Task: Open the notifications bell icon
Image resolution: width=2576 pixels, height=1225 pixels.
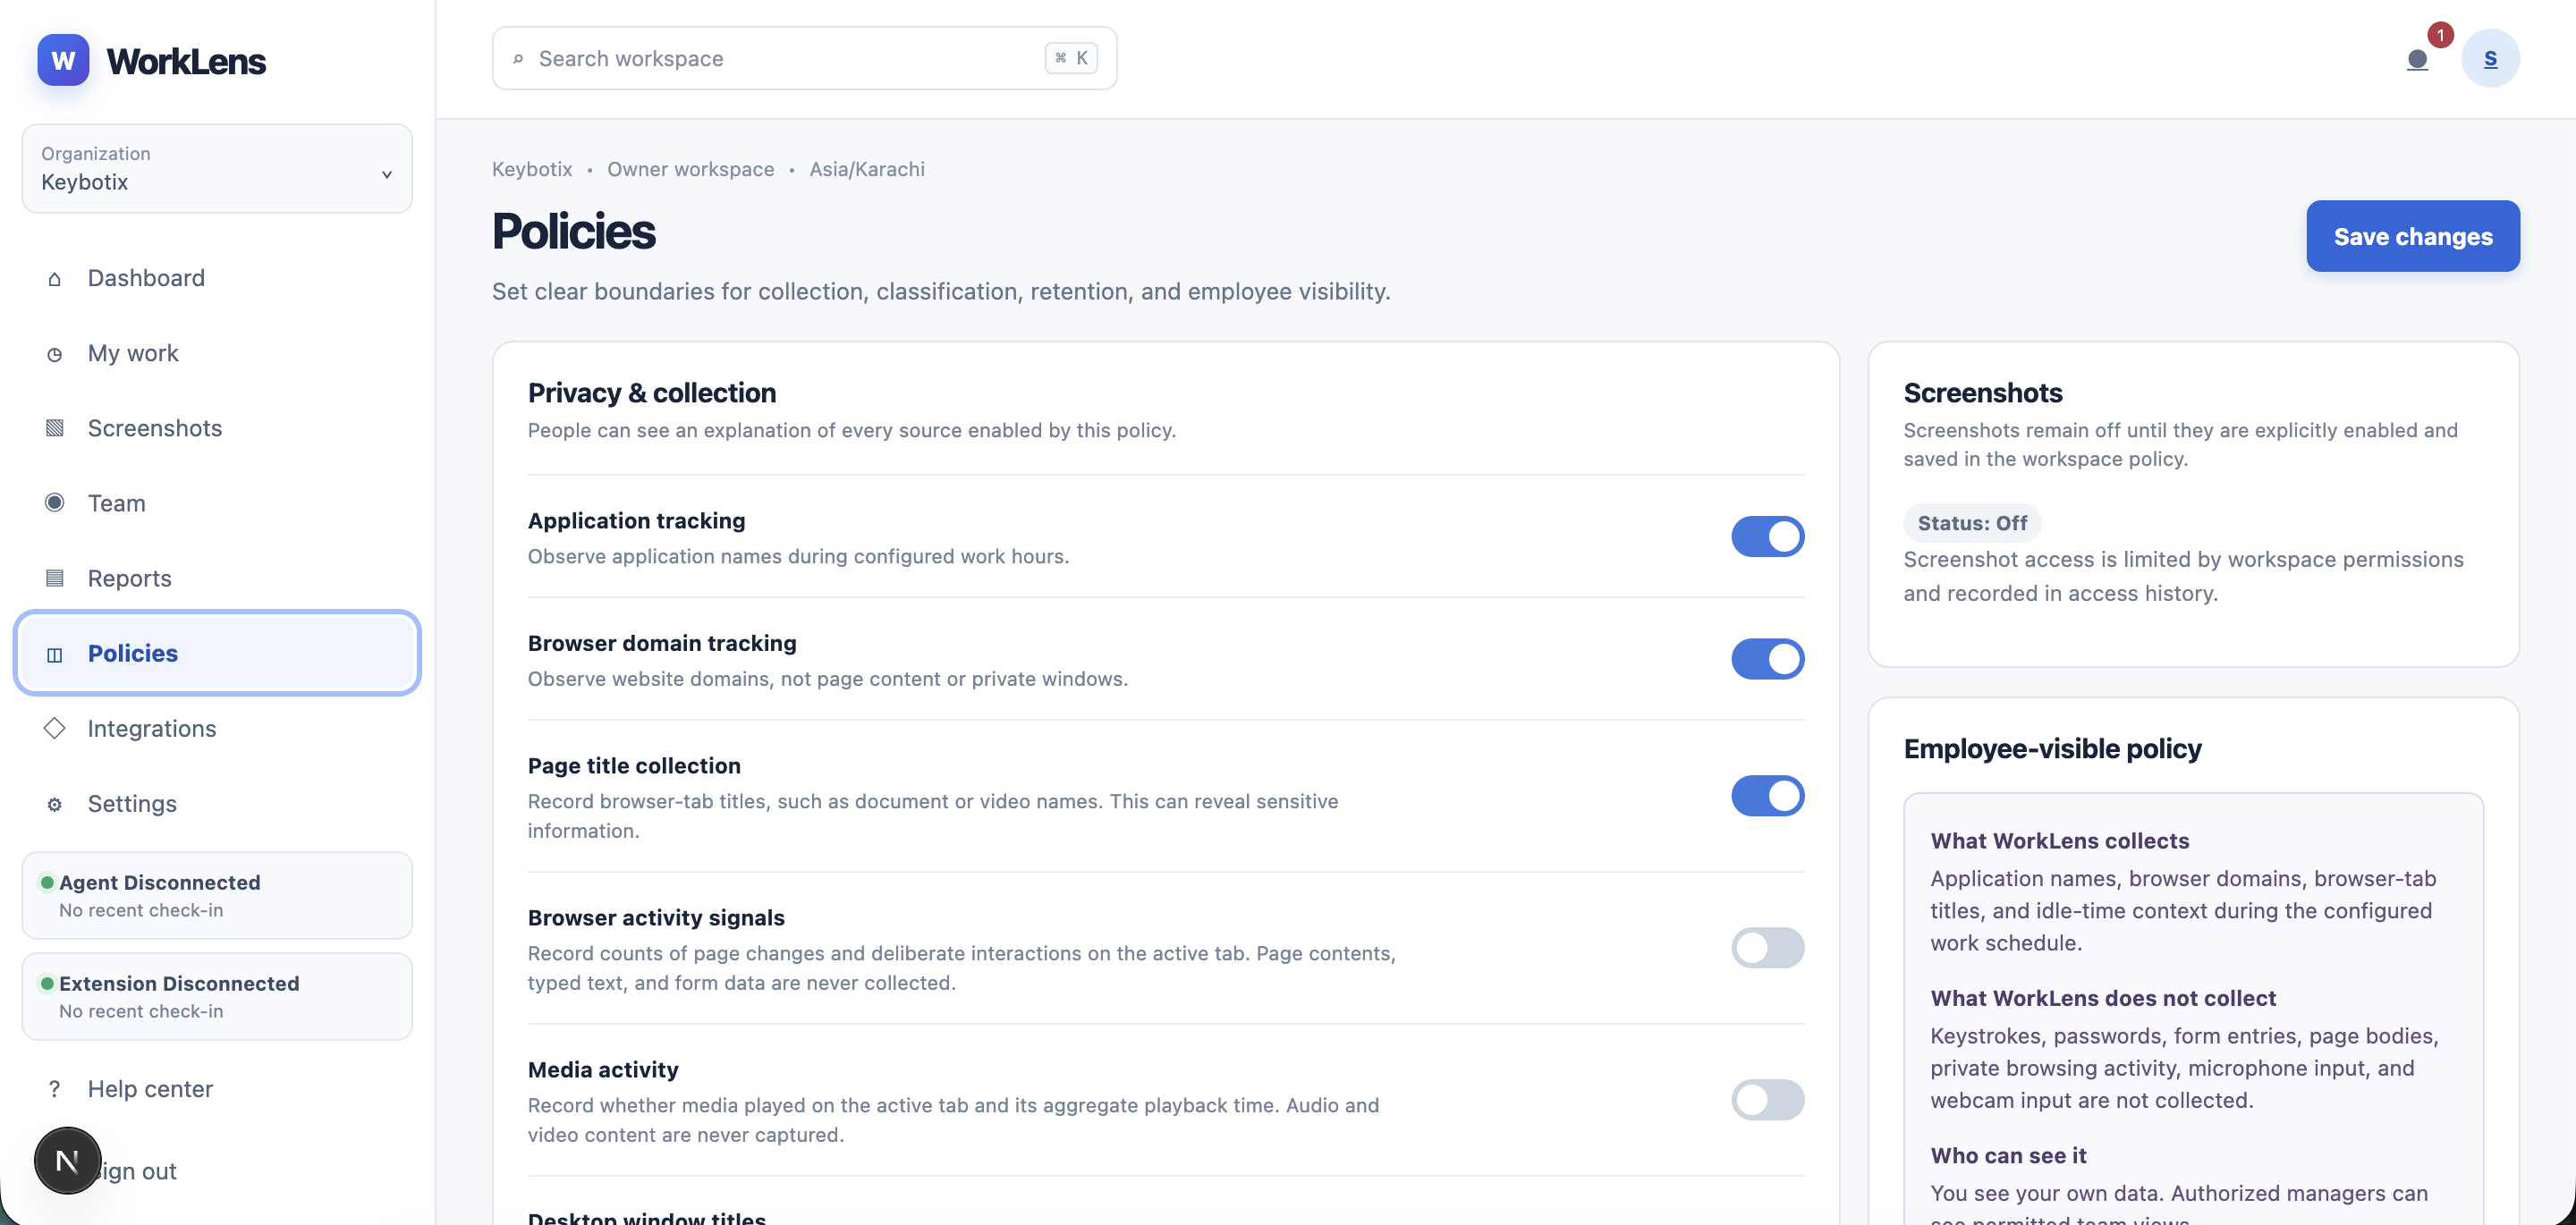Action: tap(2417, 59)
